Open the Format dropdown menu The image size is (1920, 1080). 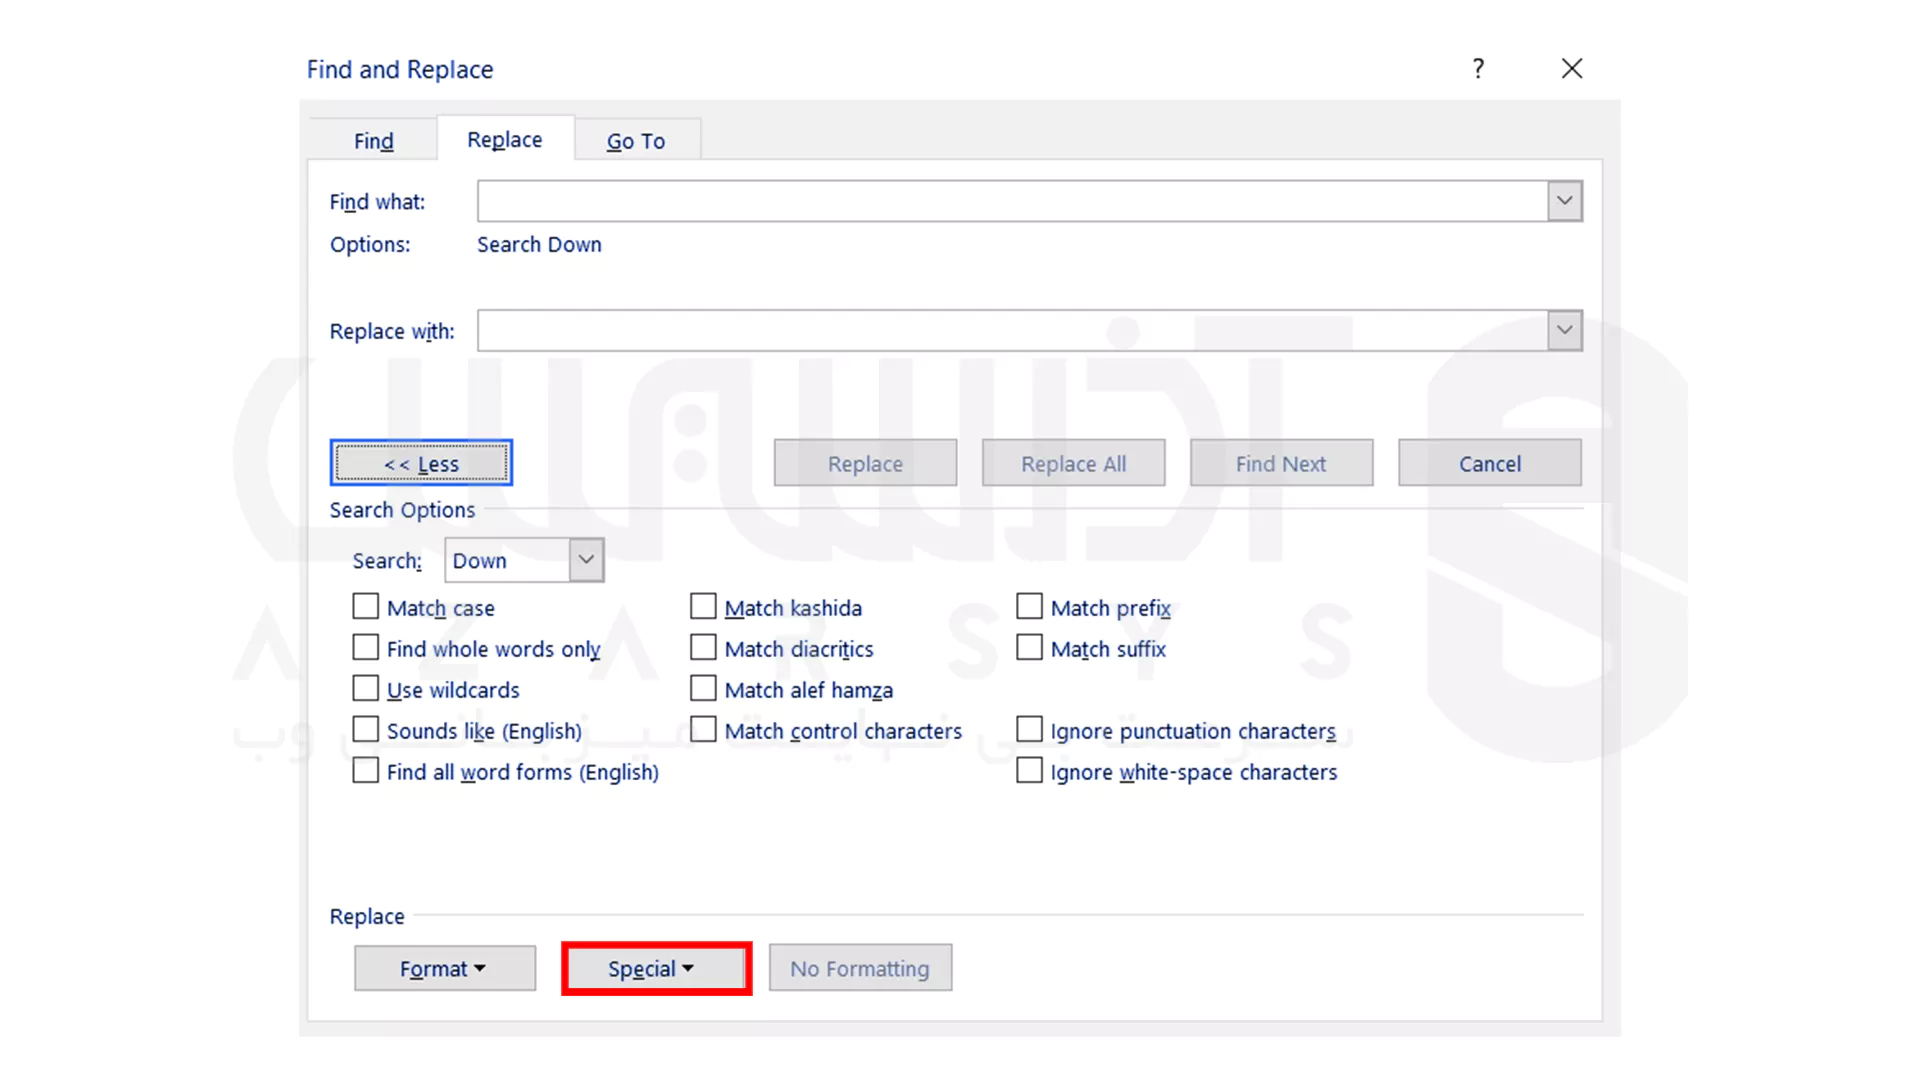point(444,968)
